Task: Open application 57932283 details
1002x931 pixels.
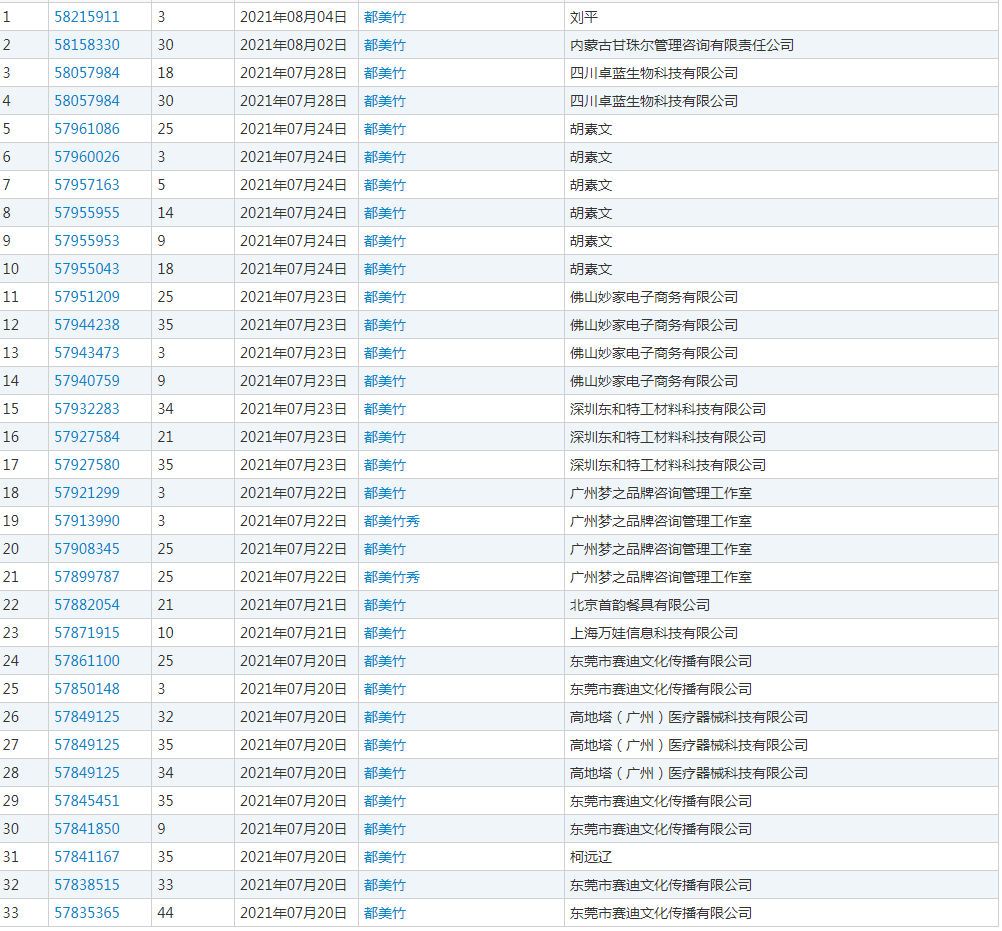Action: click(87, 409)
